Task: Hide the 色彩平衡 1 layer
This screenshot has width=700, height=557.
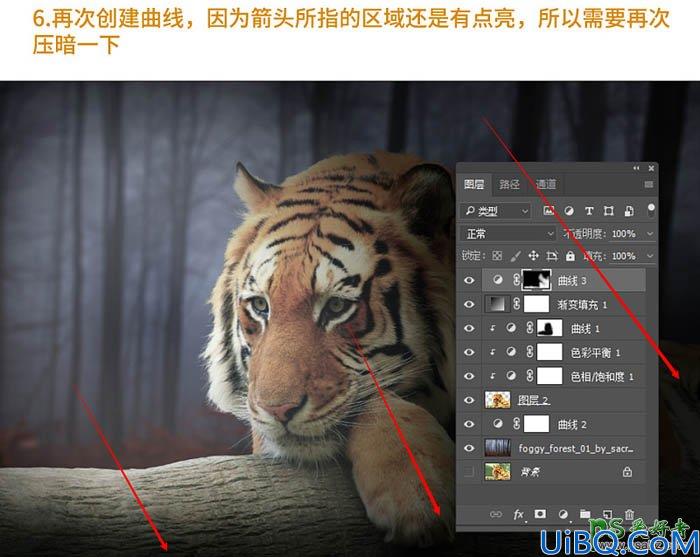Action: click(469, 353)
